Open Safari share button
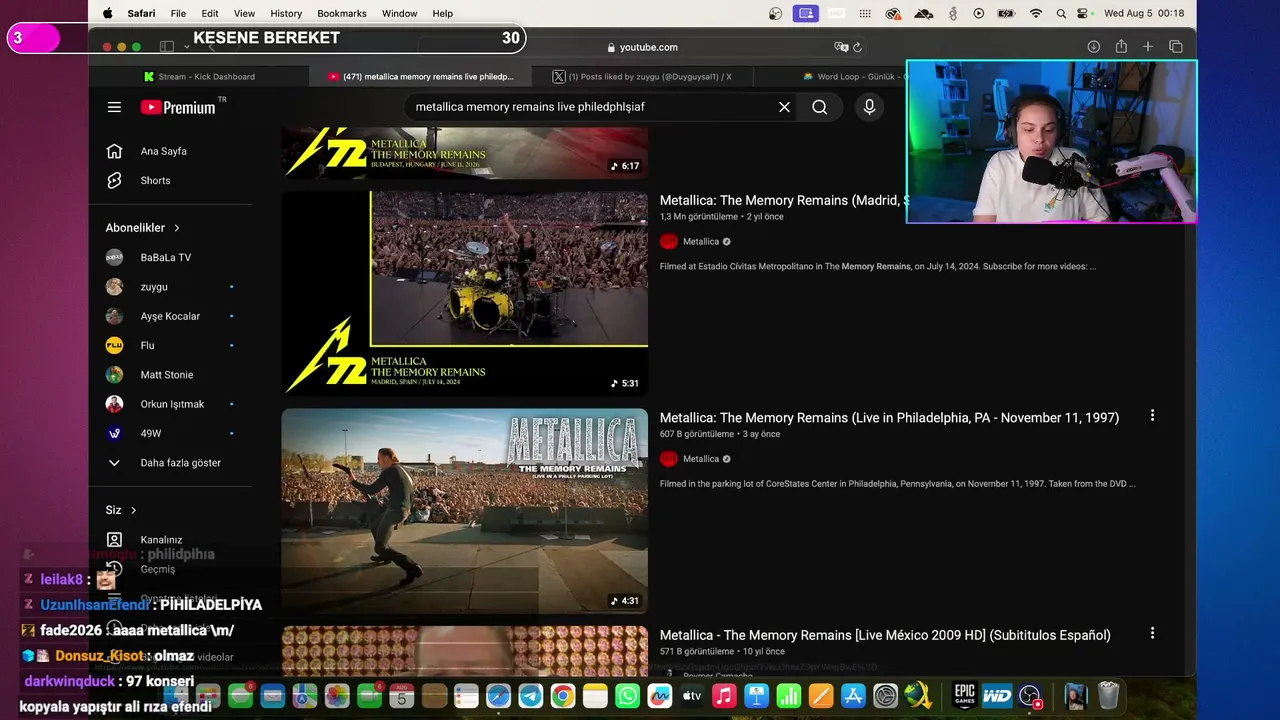1280x720 pixels. point(1121,47)
